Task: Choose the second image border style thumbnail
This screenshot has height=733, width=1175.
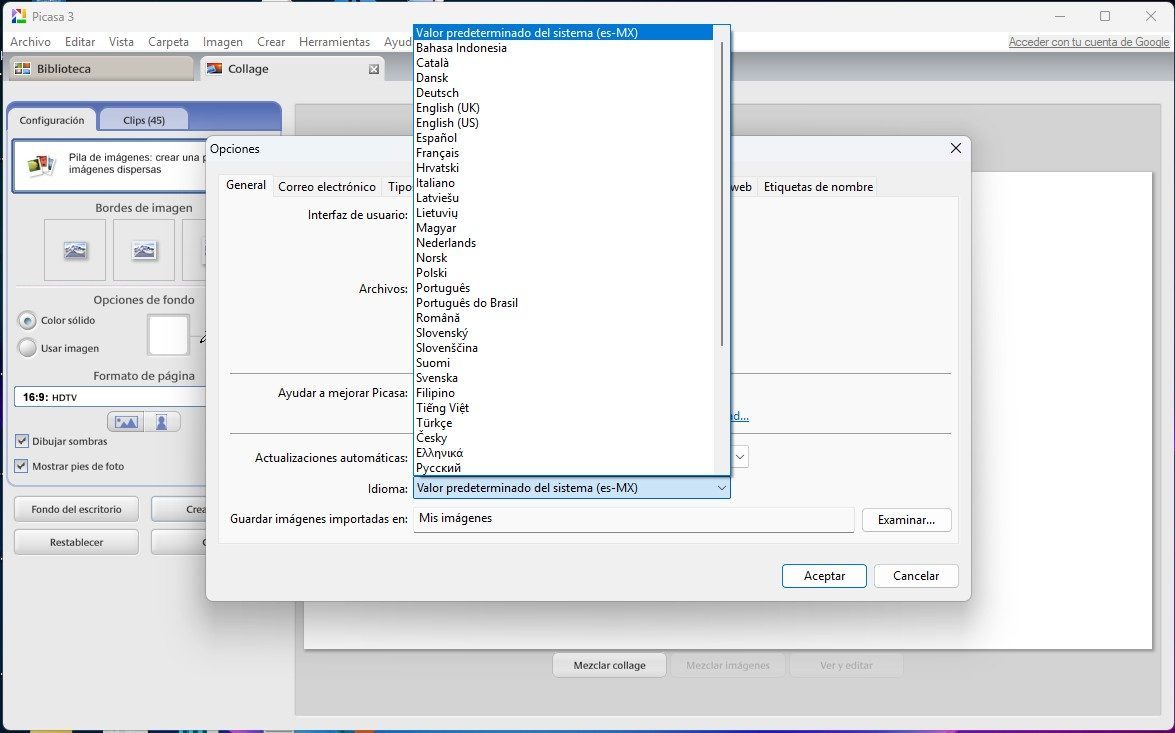Action: click(144, 250)
